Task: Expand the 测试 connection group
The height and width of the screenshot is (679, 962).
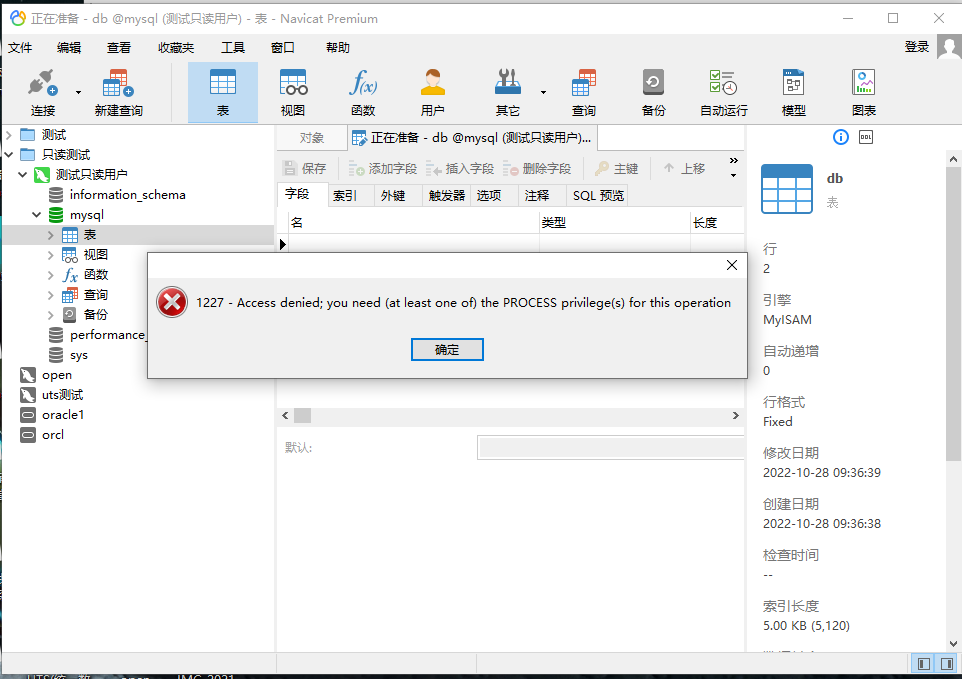Action: [9, 134]
